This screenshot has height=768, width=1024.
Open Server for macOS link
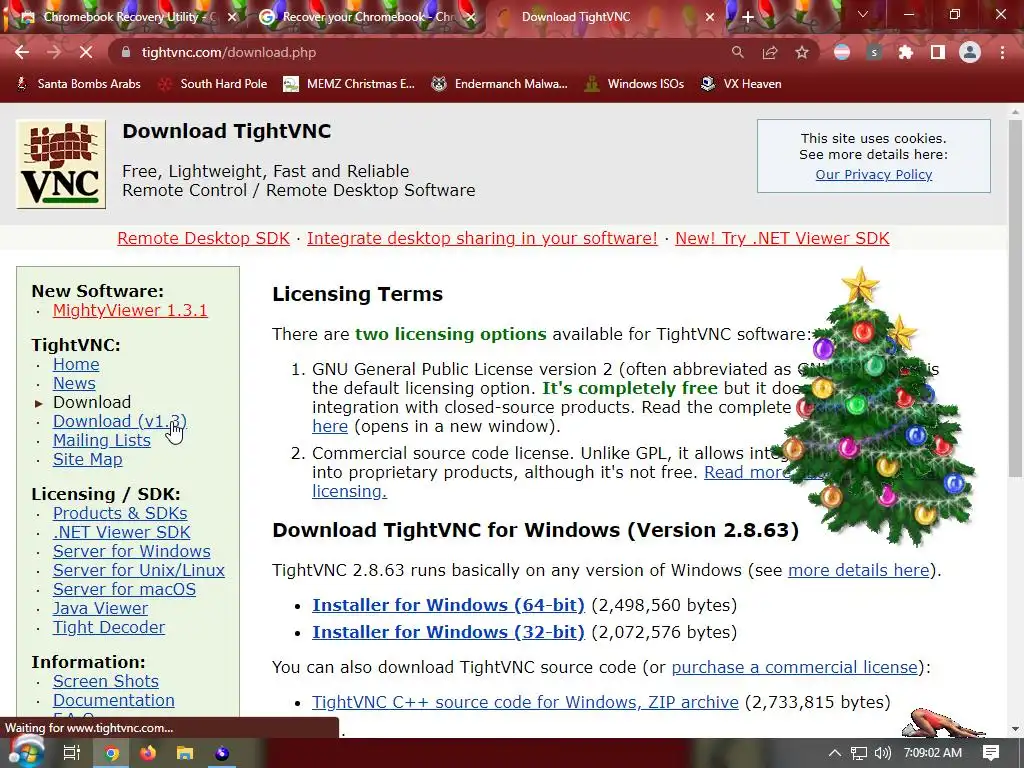pyautogui.click(x=124, y=589)
